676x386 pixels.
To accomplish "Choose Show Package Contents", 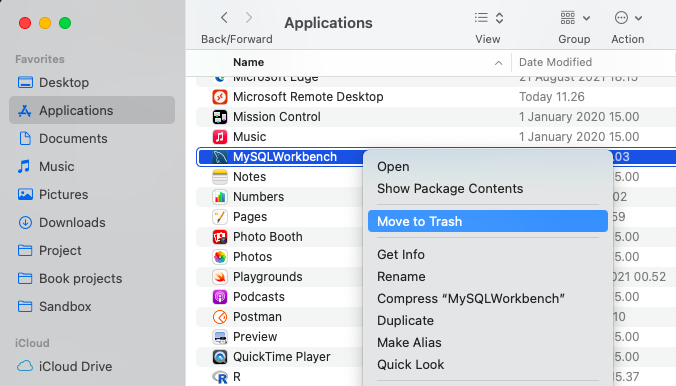I will (x=488, y=188).
